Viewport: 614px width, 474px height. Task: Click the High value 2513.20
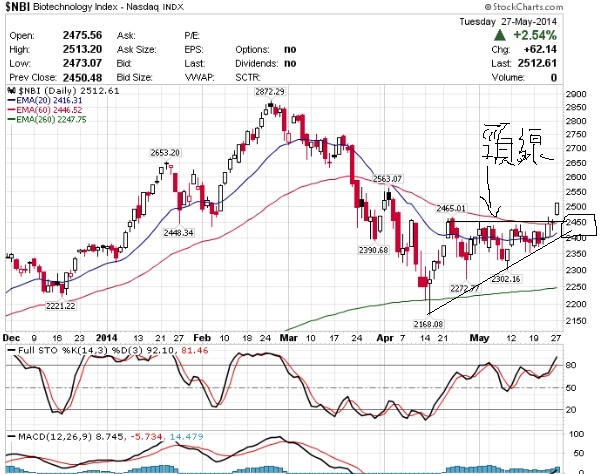tap(82, 49)
